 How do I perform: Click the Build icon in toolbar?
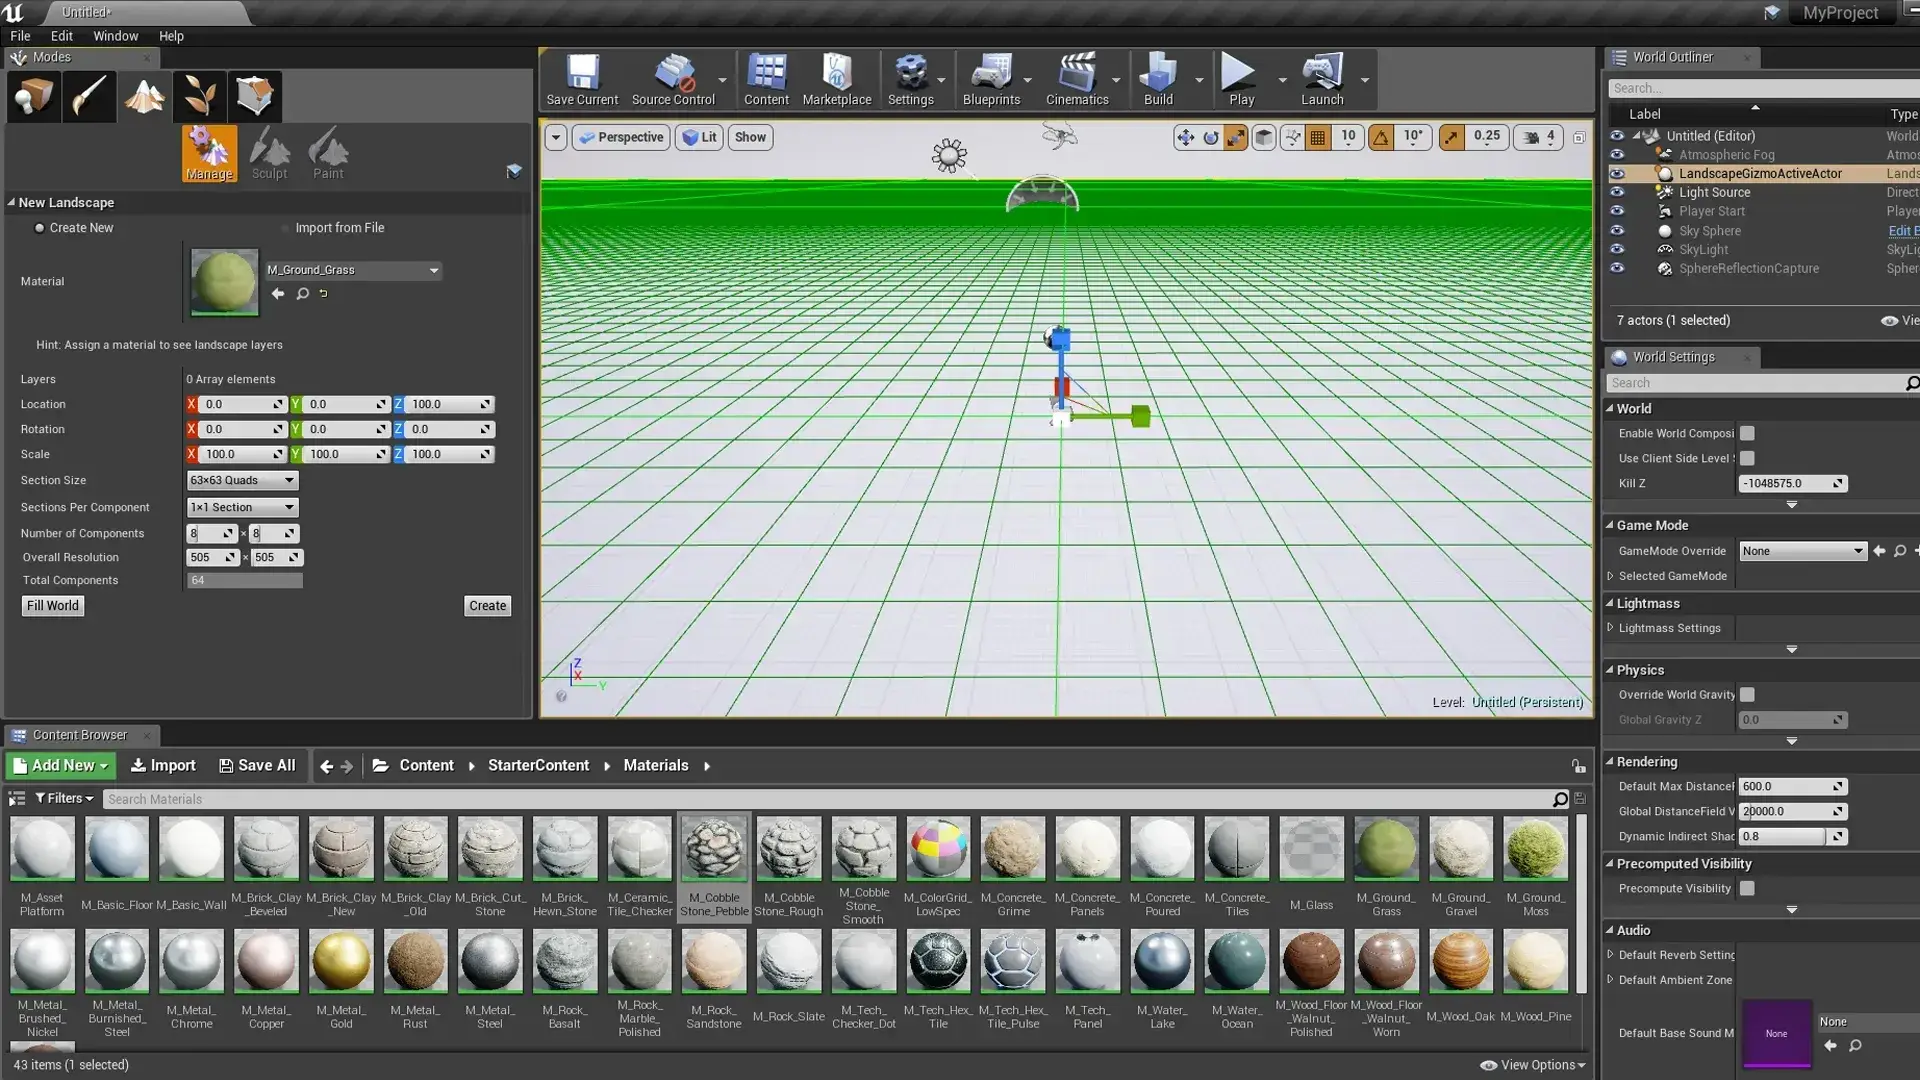pyautogui.click(x=1157, y=79)
